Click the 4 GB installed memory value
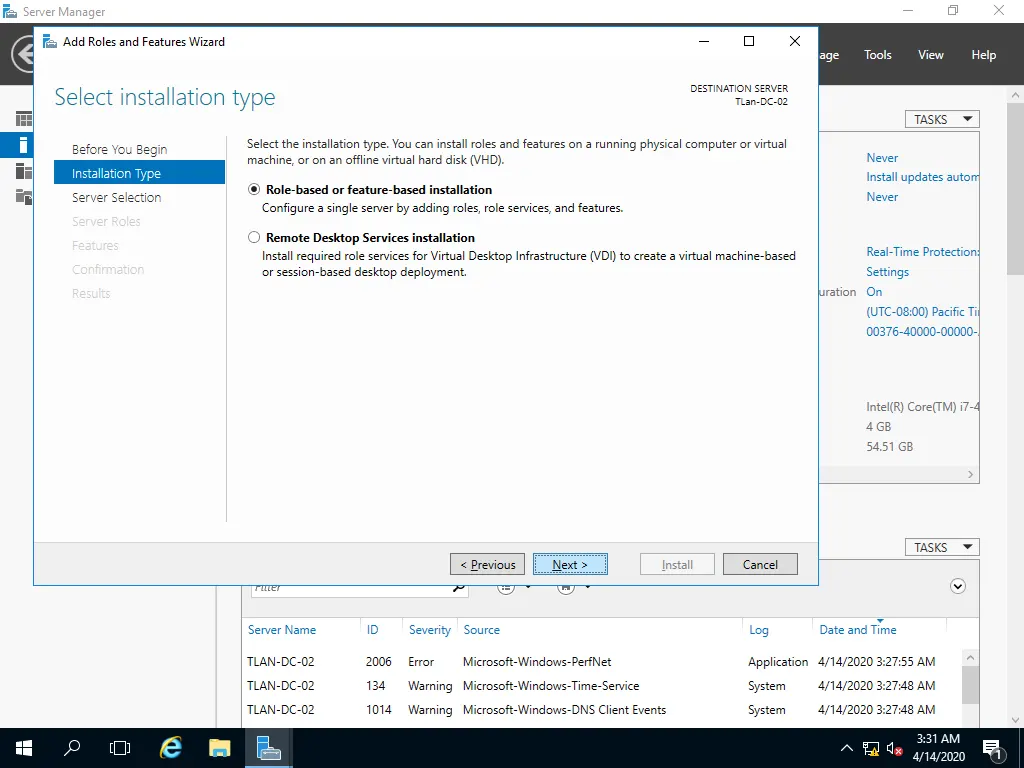The image size is (1024, 768). (878, 426)
